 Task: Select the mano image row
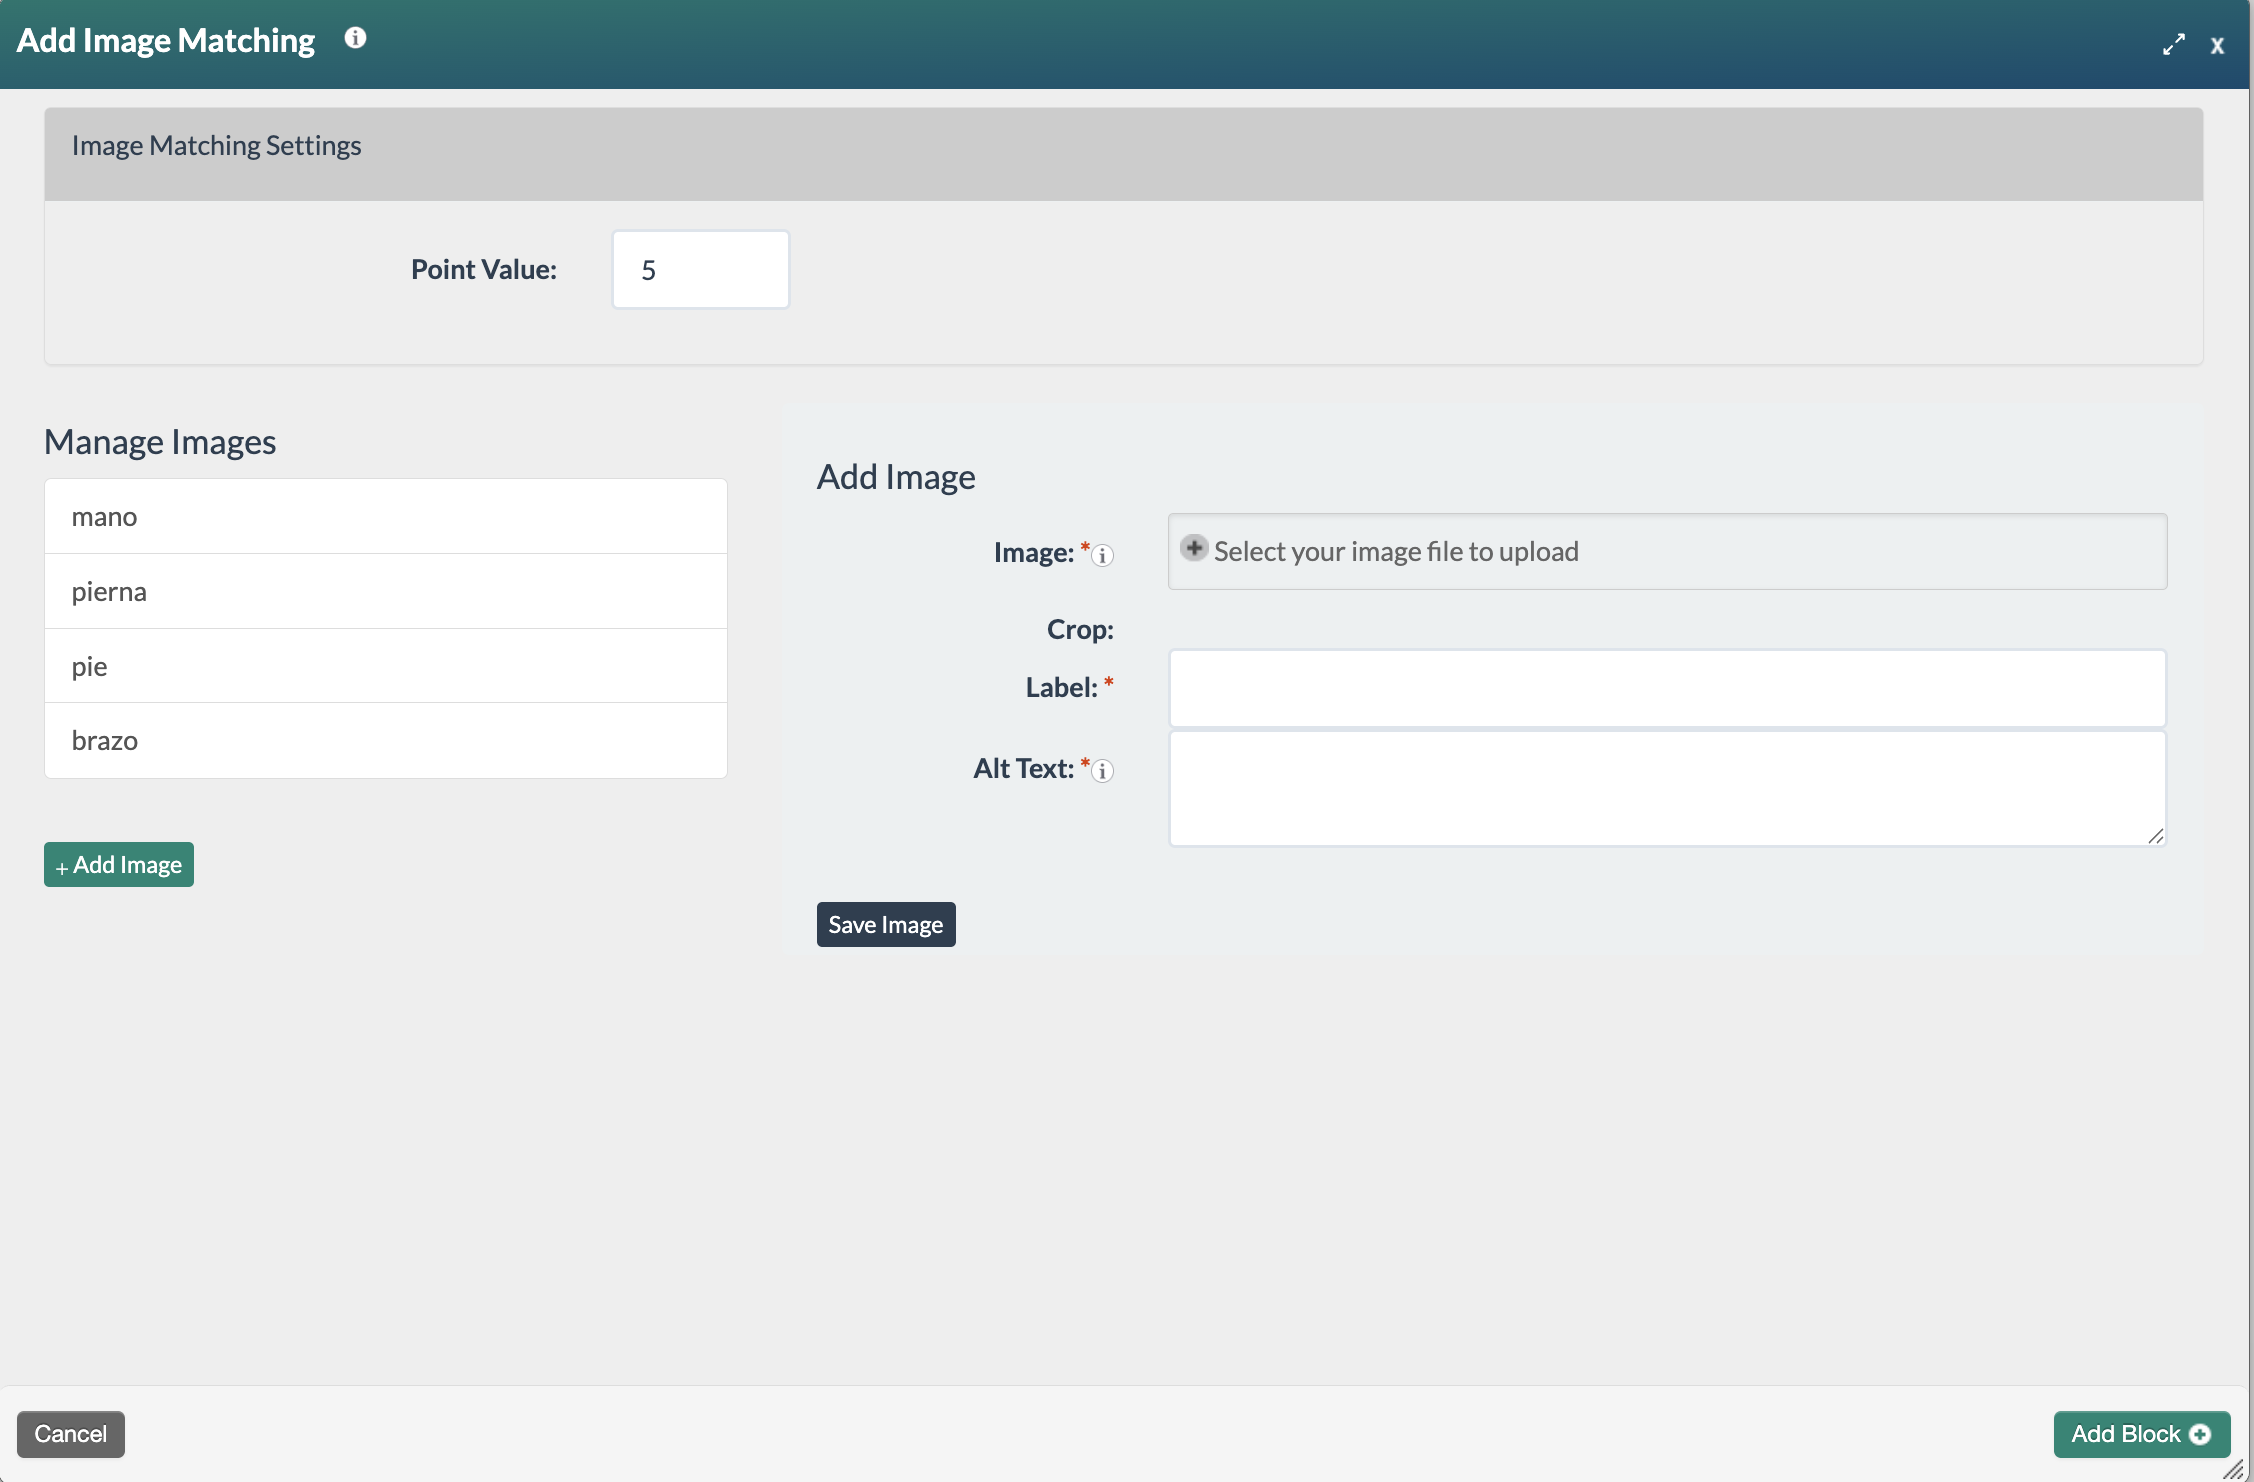pyautogui.click(x=386, y=517)
